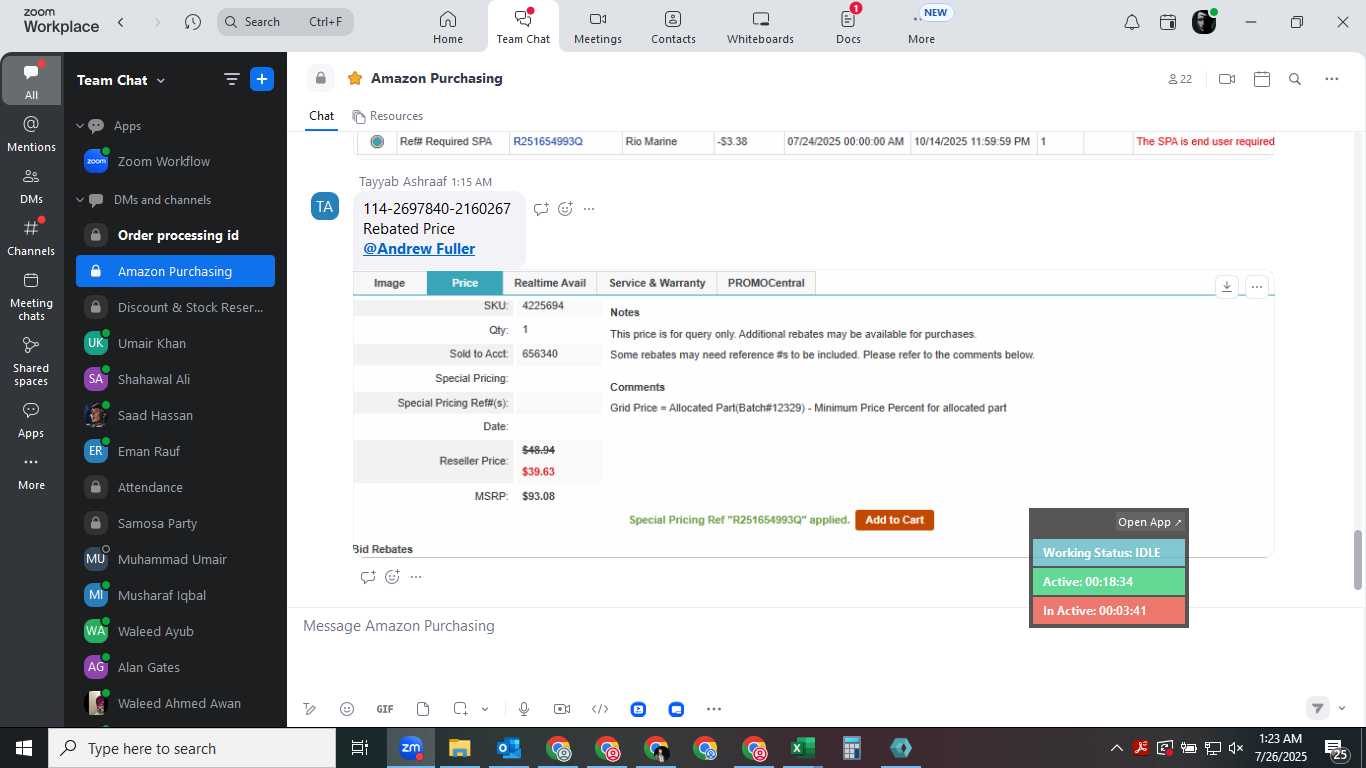This screenshot has height=768, width=1366.
Task: Open the Samosa Party channel
Action: pos(175,523)
